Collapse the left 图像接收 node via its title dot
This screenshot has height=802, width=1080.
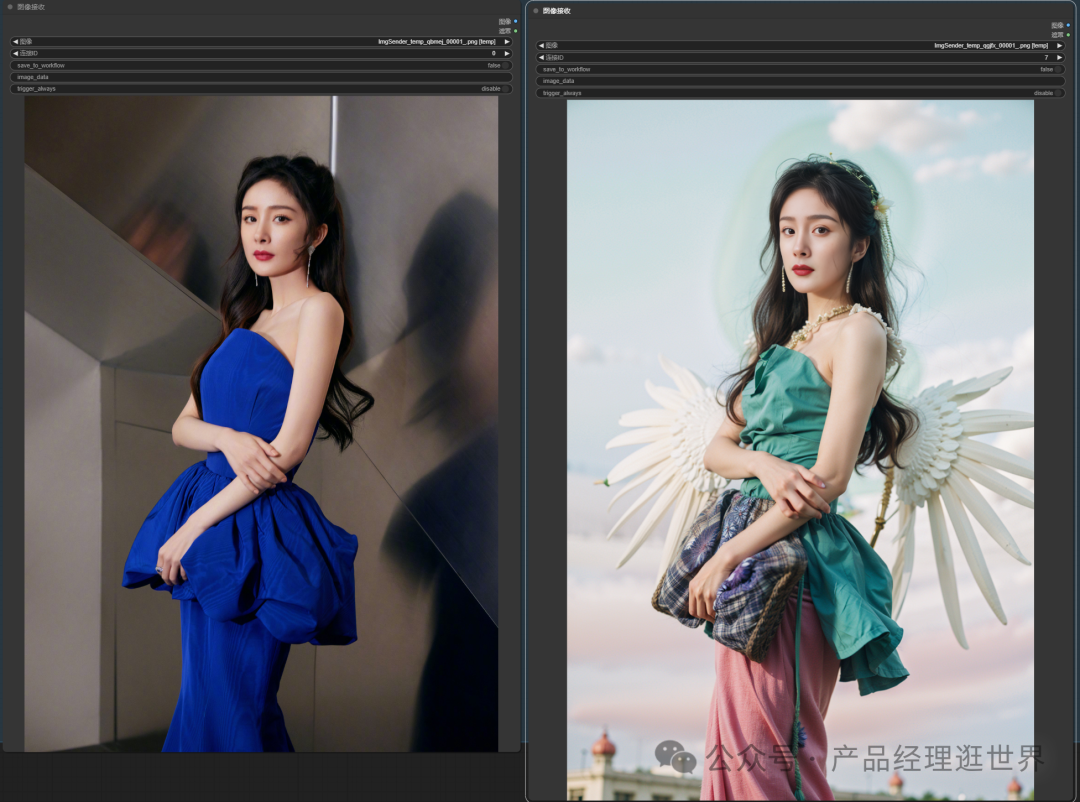pos(10,6)
